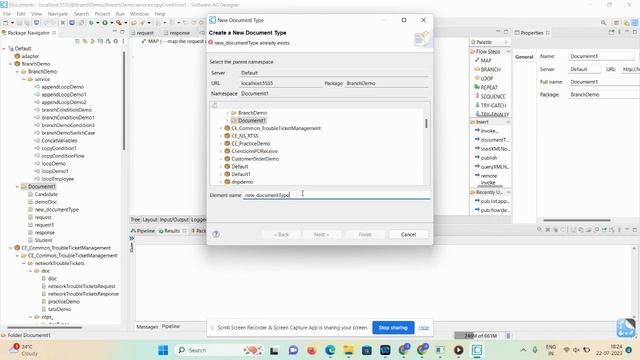Switch to the response editor tab
This screenshot has height=360, width=640.
pyautogui.click(x=177, y=33)
